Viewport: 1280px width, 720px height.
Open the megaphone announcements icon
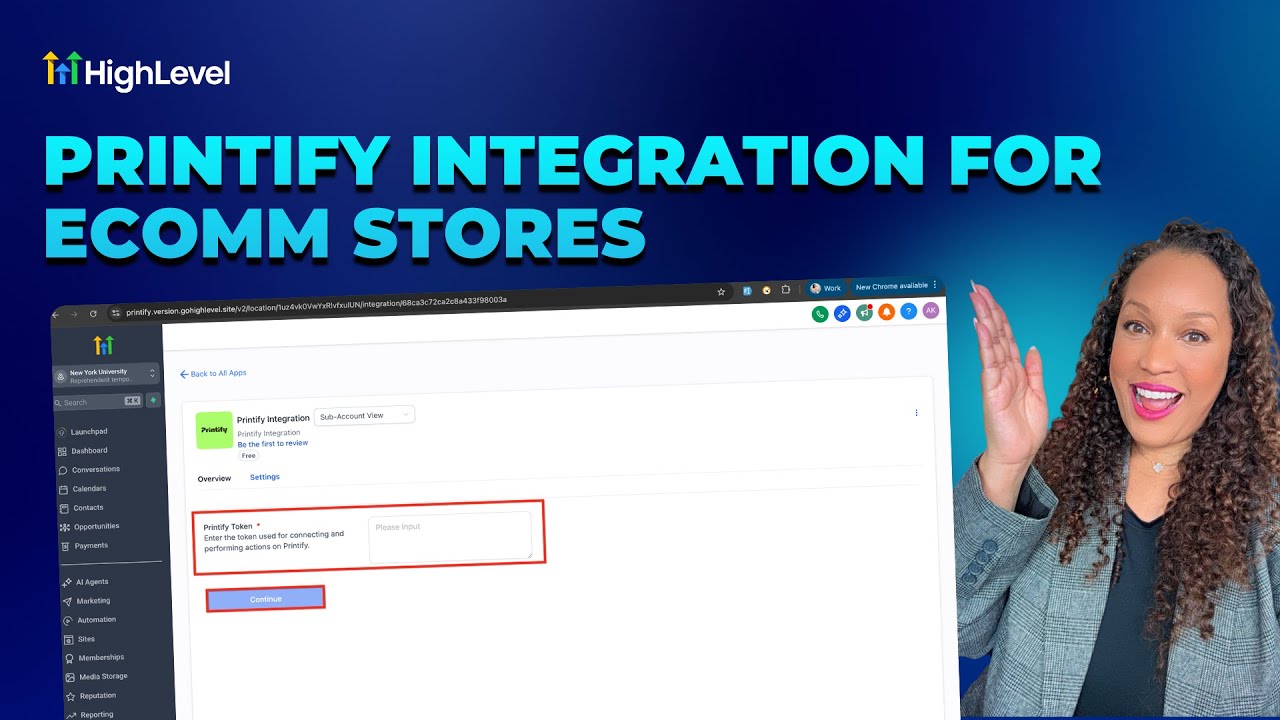864,313
